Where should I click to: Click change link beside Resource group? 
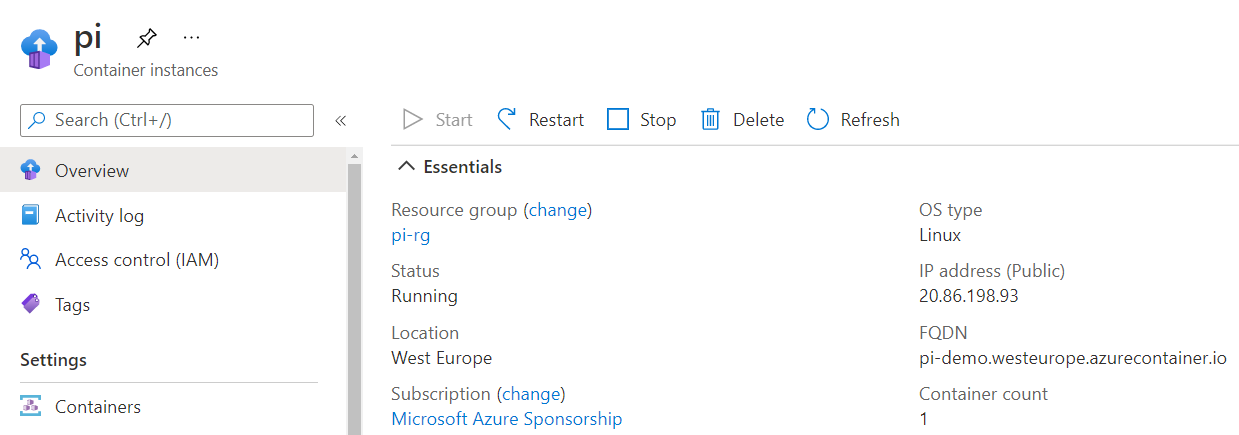pyautogui.click(x=560, y=210)
